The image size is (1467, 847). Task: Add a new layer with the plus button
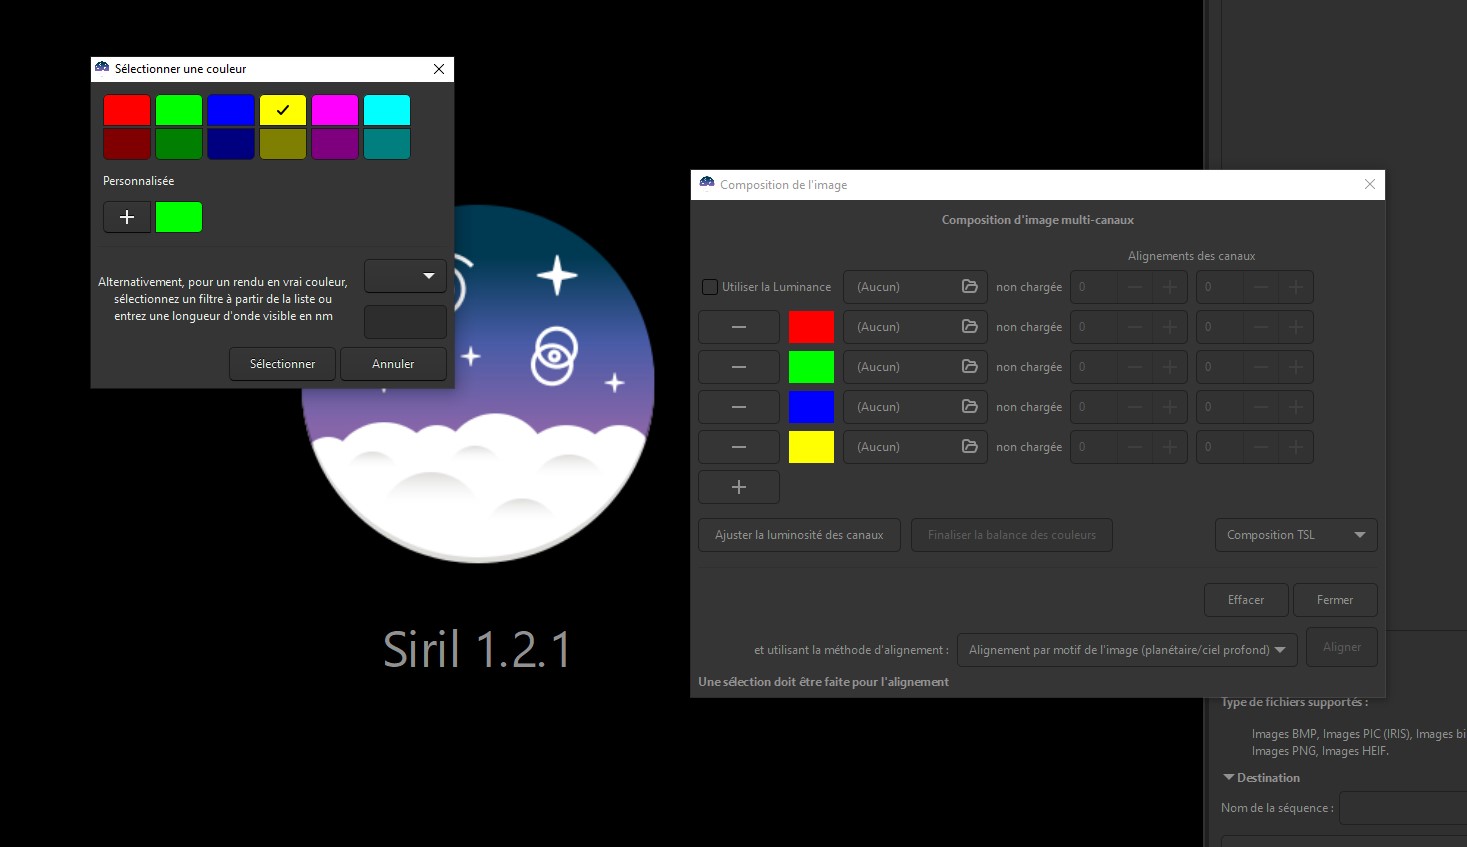[x=739, y=487]
